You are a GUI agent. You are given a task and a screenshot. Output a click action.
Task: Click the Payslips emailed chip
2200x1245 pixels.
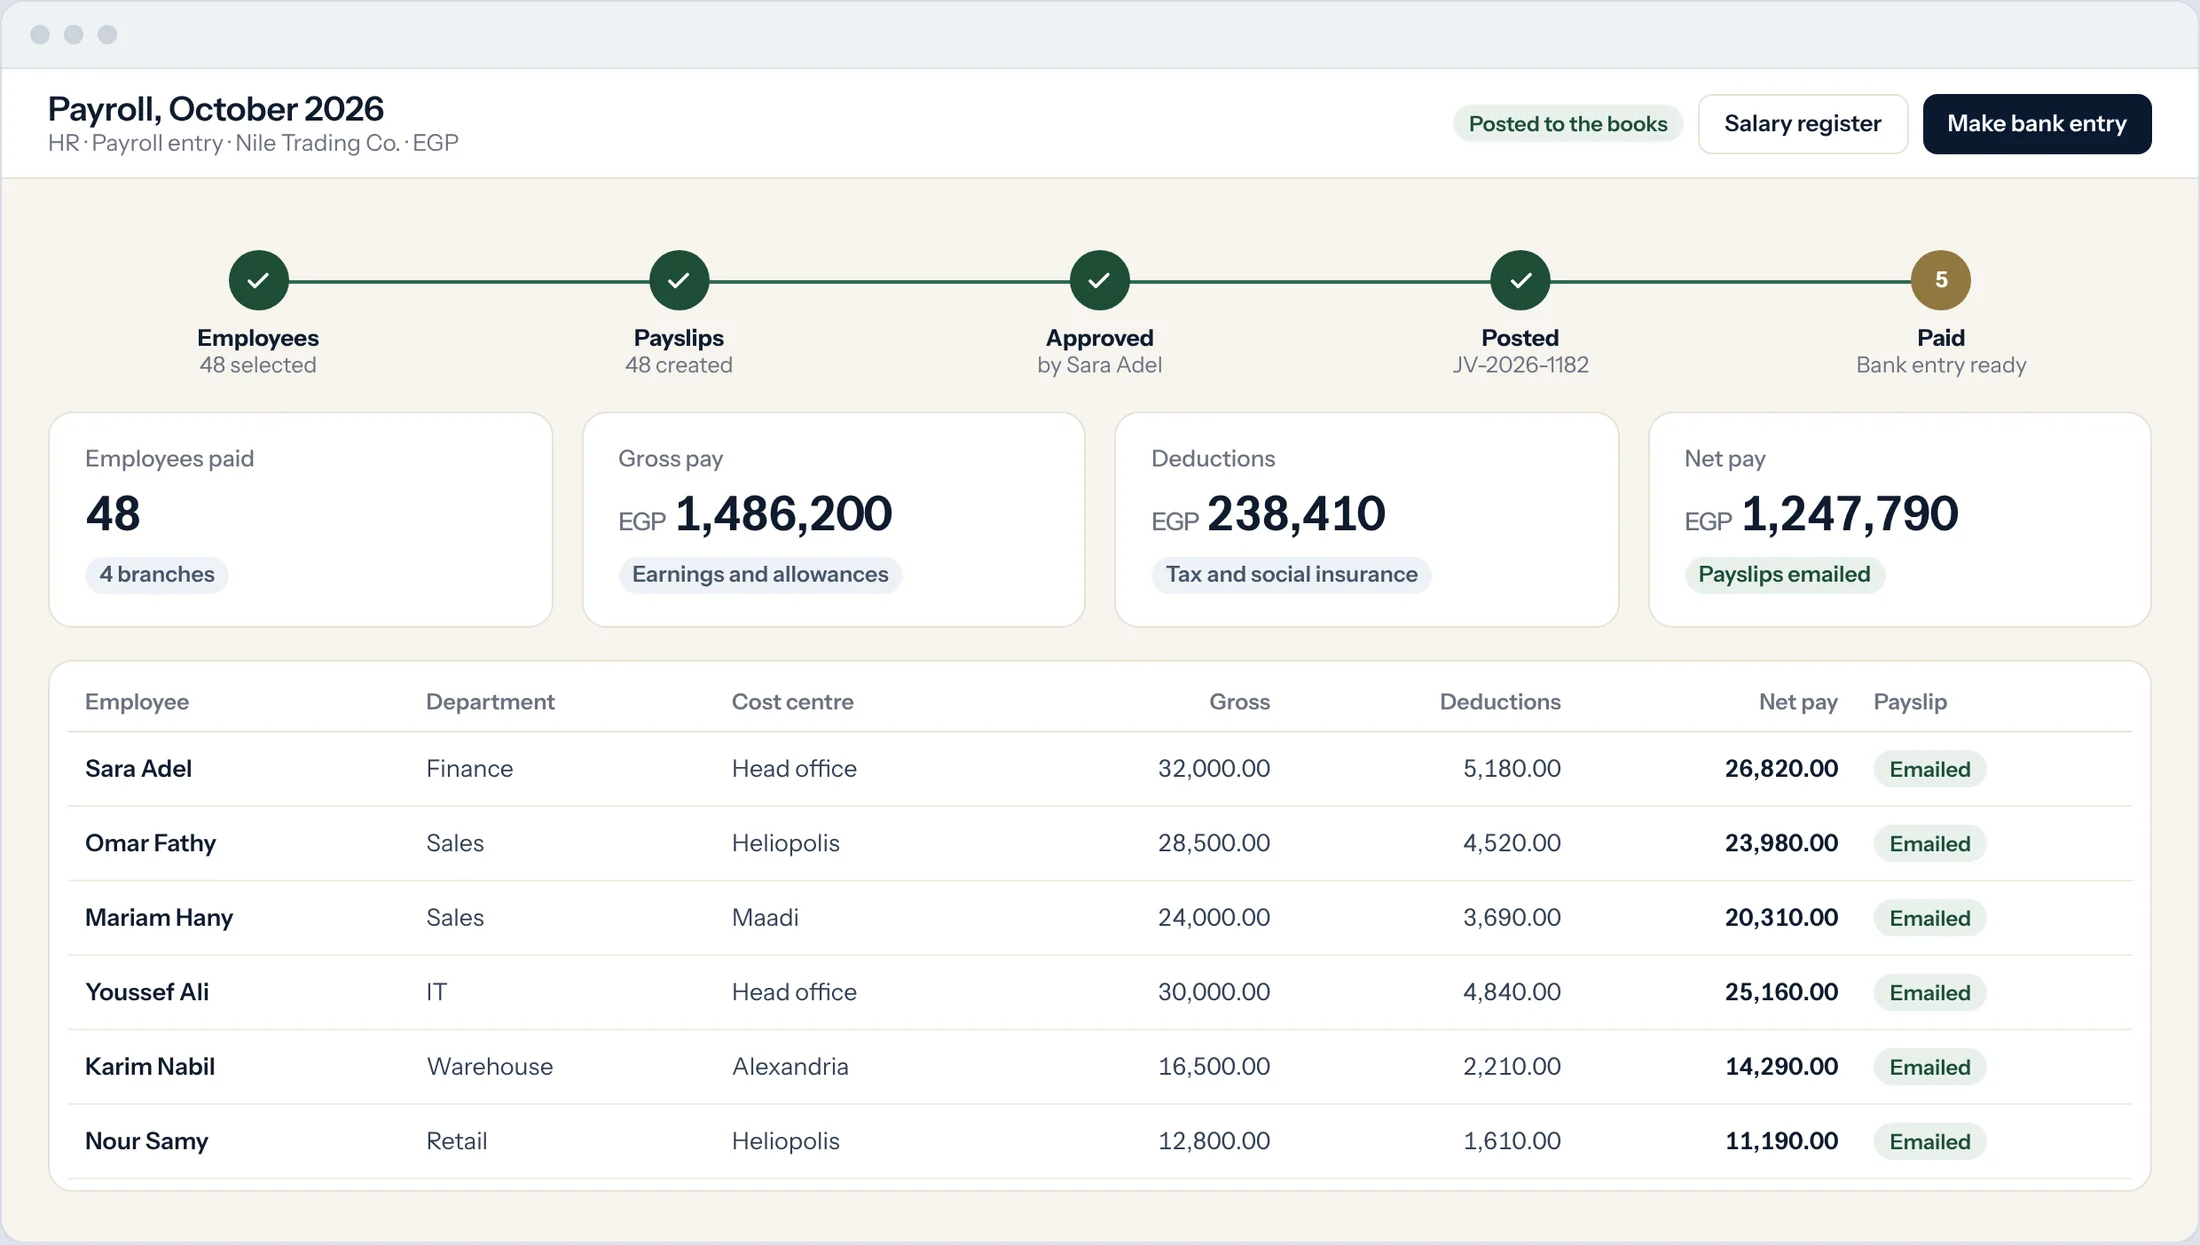1784,575
